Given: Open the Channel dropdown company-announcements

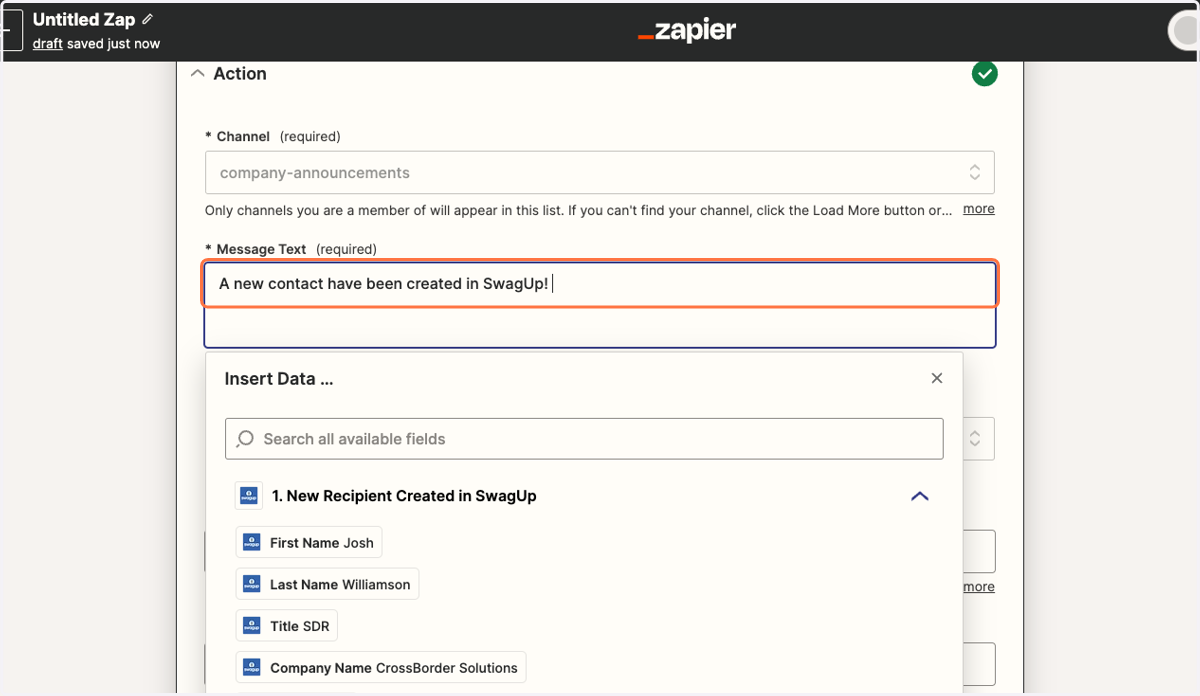Looking at the screenshot, I should click(599, 173).
